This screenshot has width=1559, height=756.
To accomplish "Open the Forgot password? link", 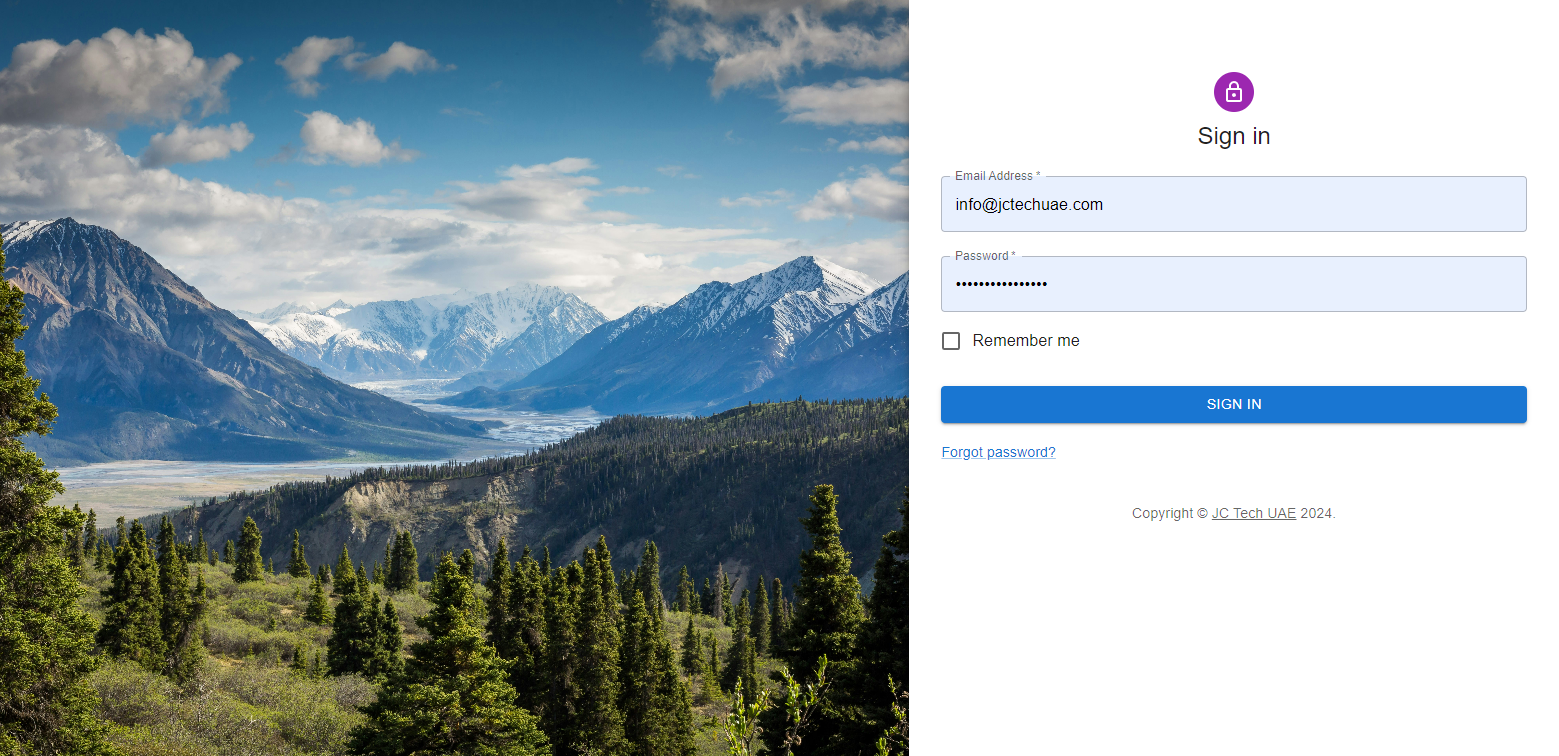I will coord(998,452).
